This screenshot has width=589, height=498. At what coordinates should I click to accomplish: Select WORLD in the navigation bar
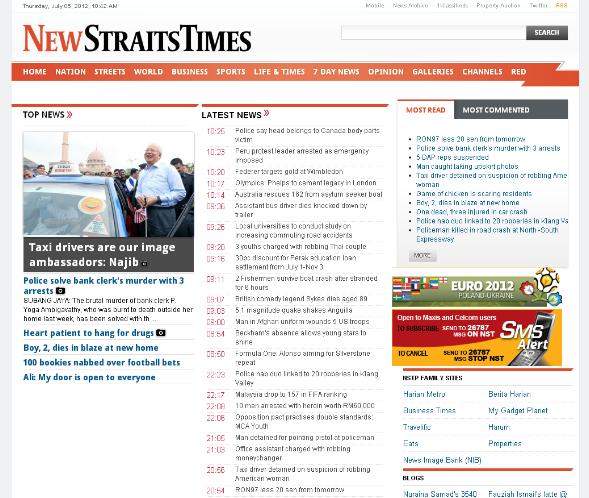pos(148,72)
